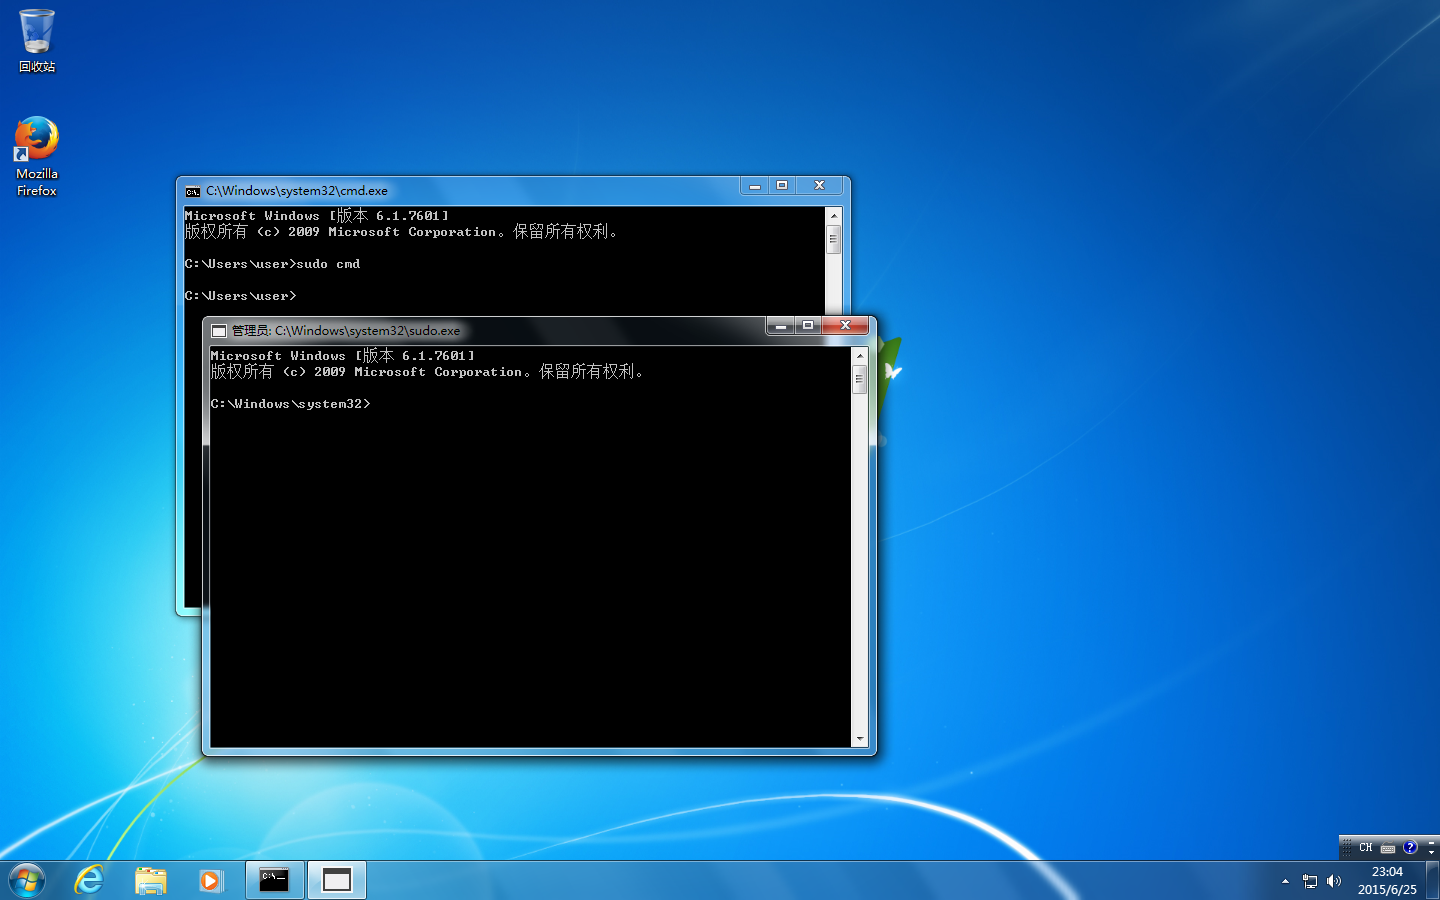Switch to cmd.exe taskbar button
1440x900 pixels.
pyautogui.click(x=275, y=880)
